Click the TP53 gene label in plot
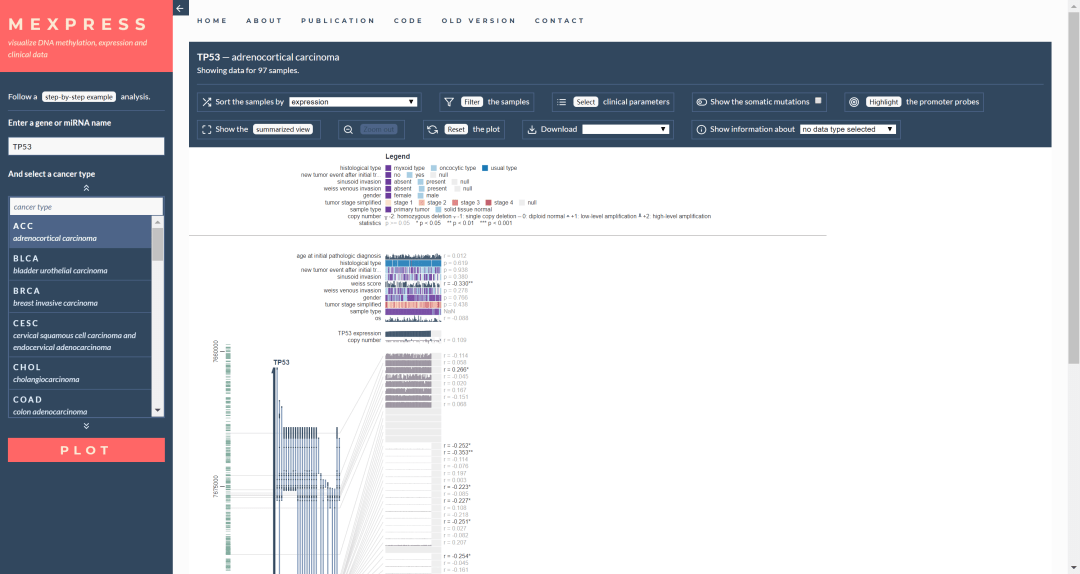This screenshot has height=574, width=1080. [281, 362]
